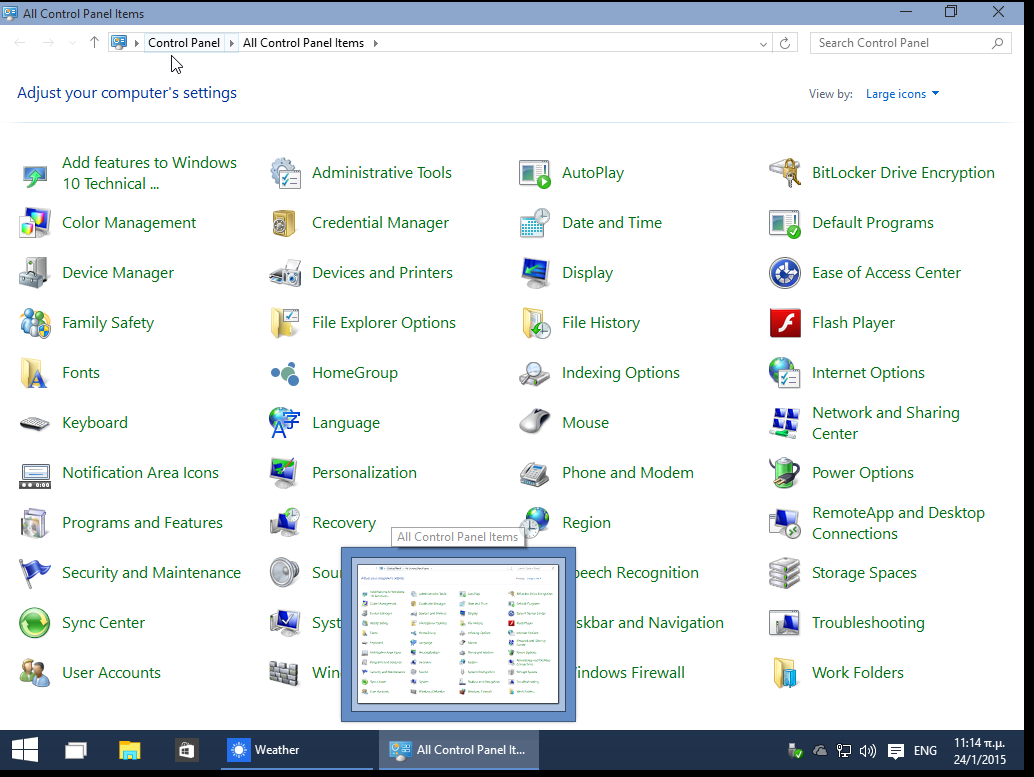The height and width of the screenshot is (777, 1034).
Task: Go up one folder level
Action: click(x=94, y=43)
